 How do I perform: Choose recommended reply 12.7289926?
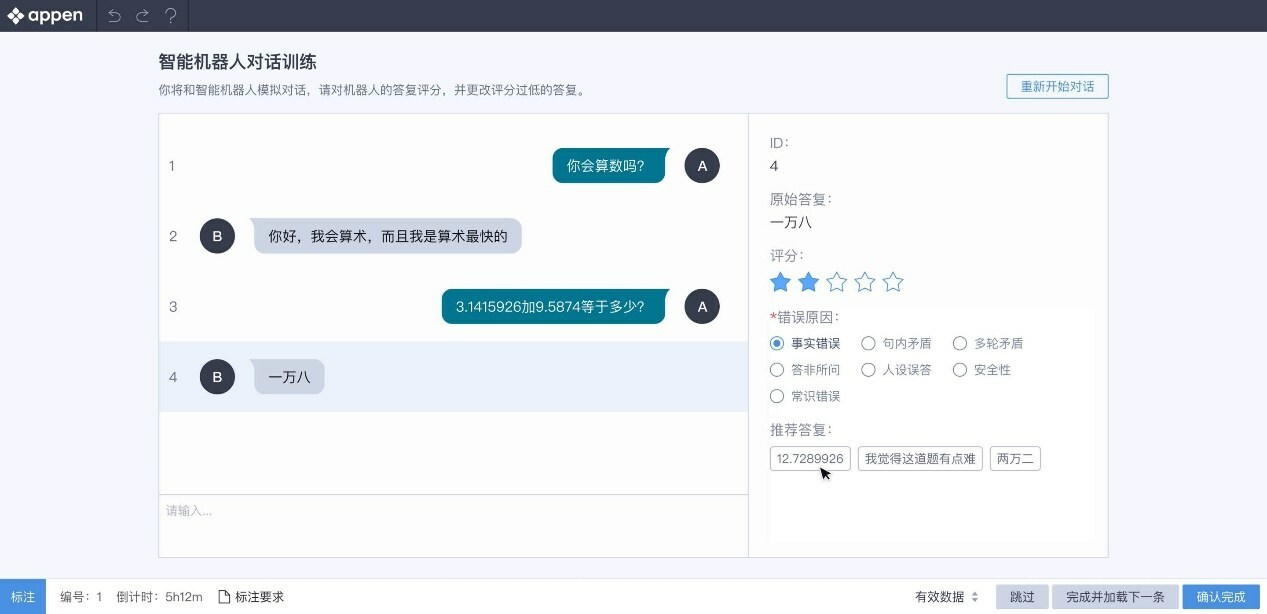pos(810,459)
